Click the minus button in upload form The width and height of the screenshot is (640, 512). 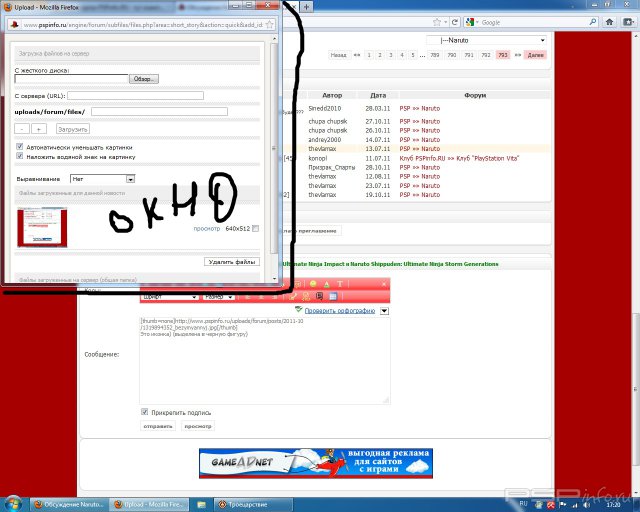pyautogui.click(x=22, y=129)
